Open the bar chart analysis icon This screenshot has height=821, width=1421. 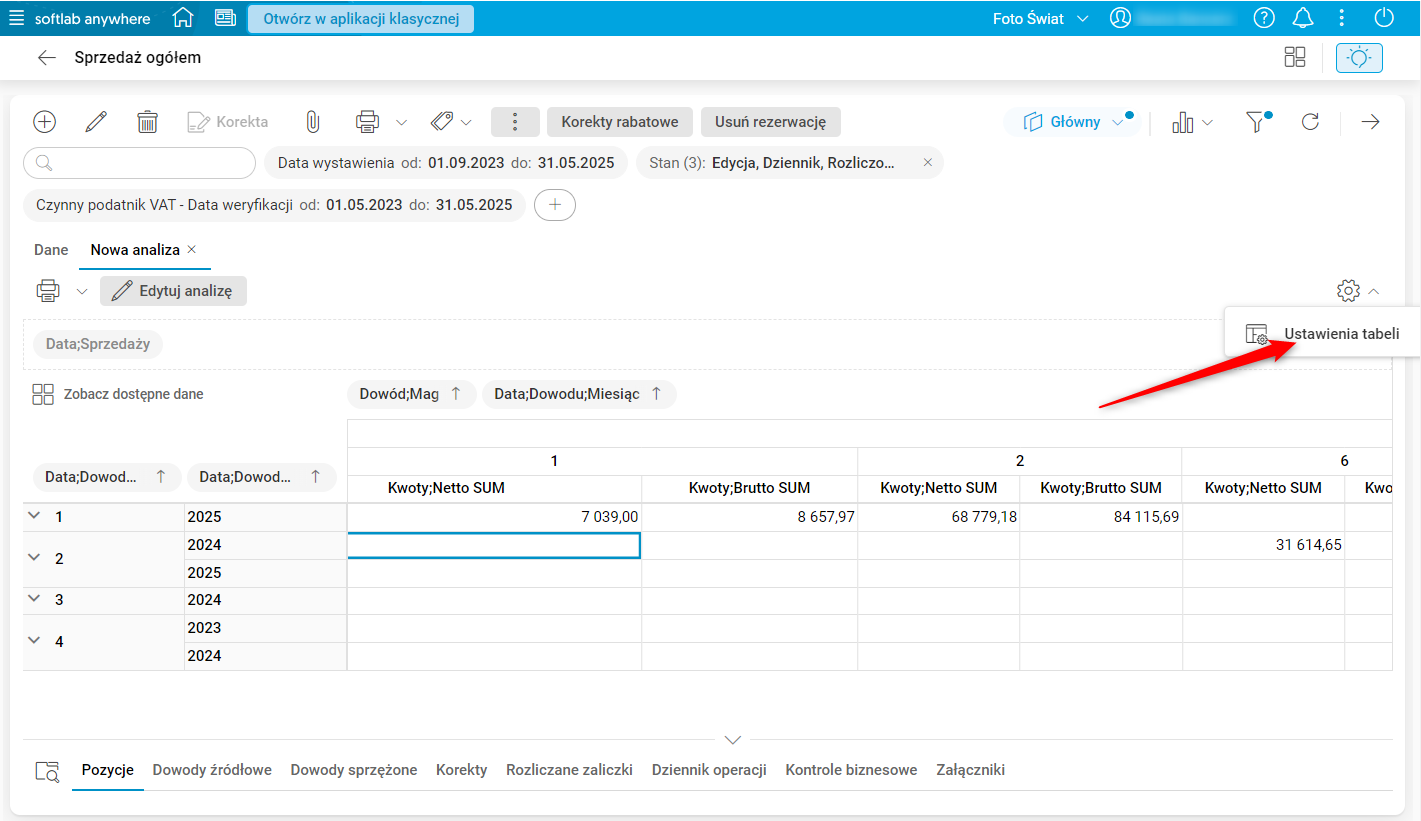tap(1183, 122)
